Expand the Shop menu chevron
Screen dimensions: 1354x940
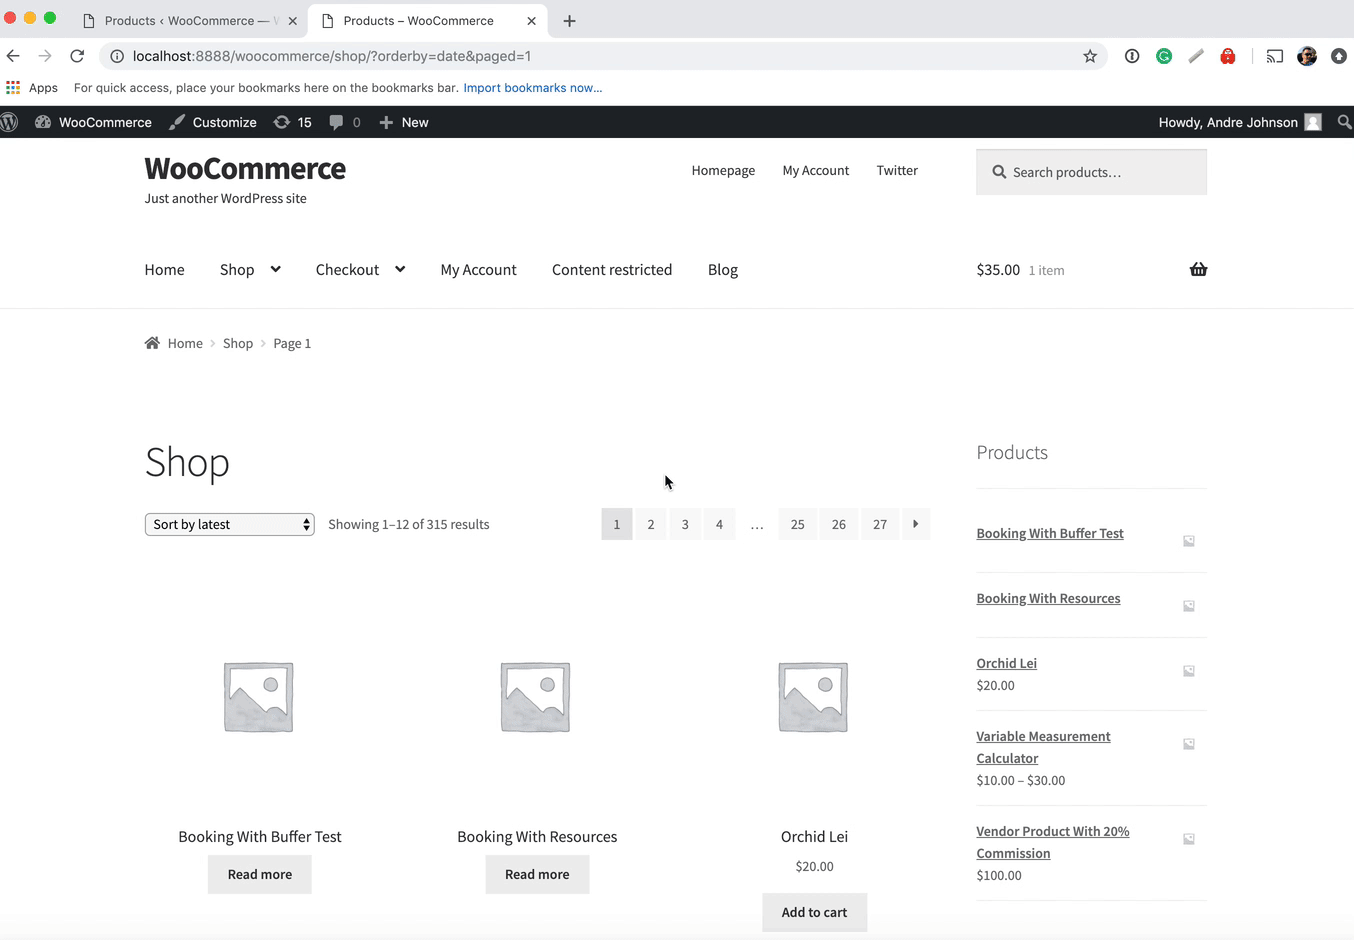[x=275, y=269]
